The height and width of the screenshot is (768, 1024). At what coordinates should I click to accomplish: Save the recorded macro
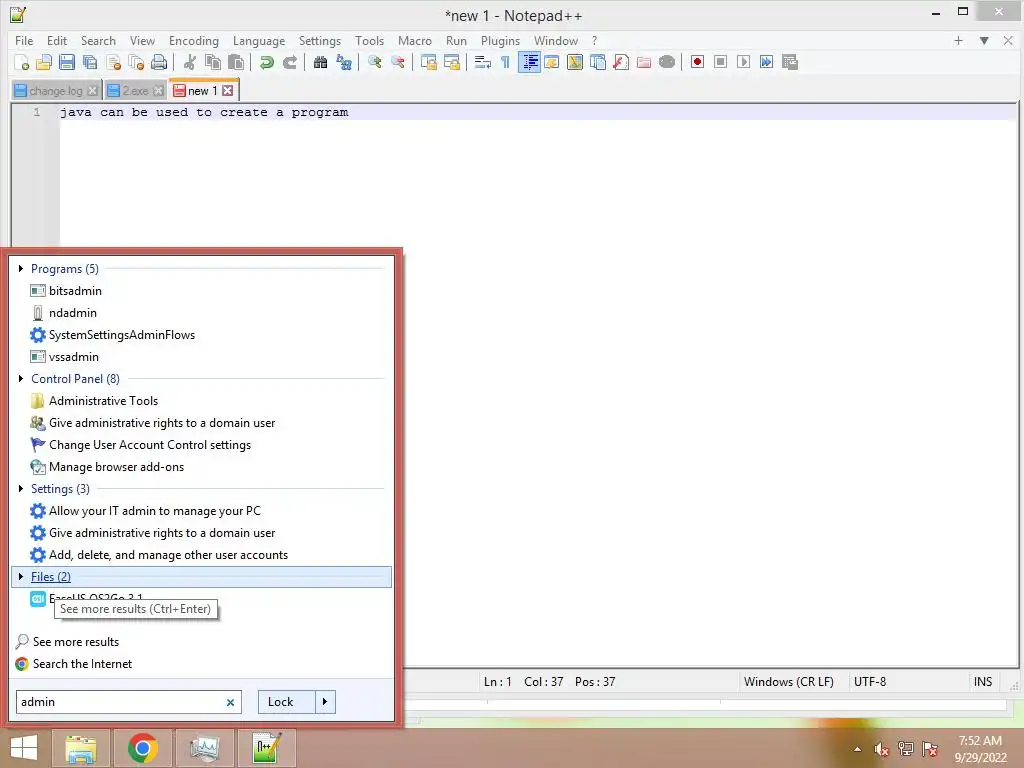pyautogui.click(x=790, y=62)
